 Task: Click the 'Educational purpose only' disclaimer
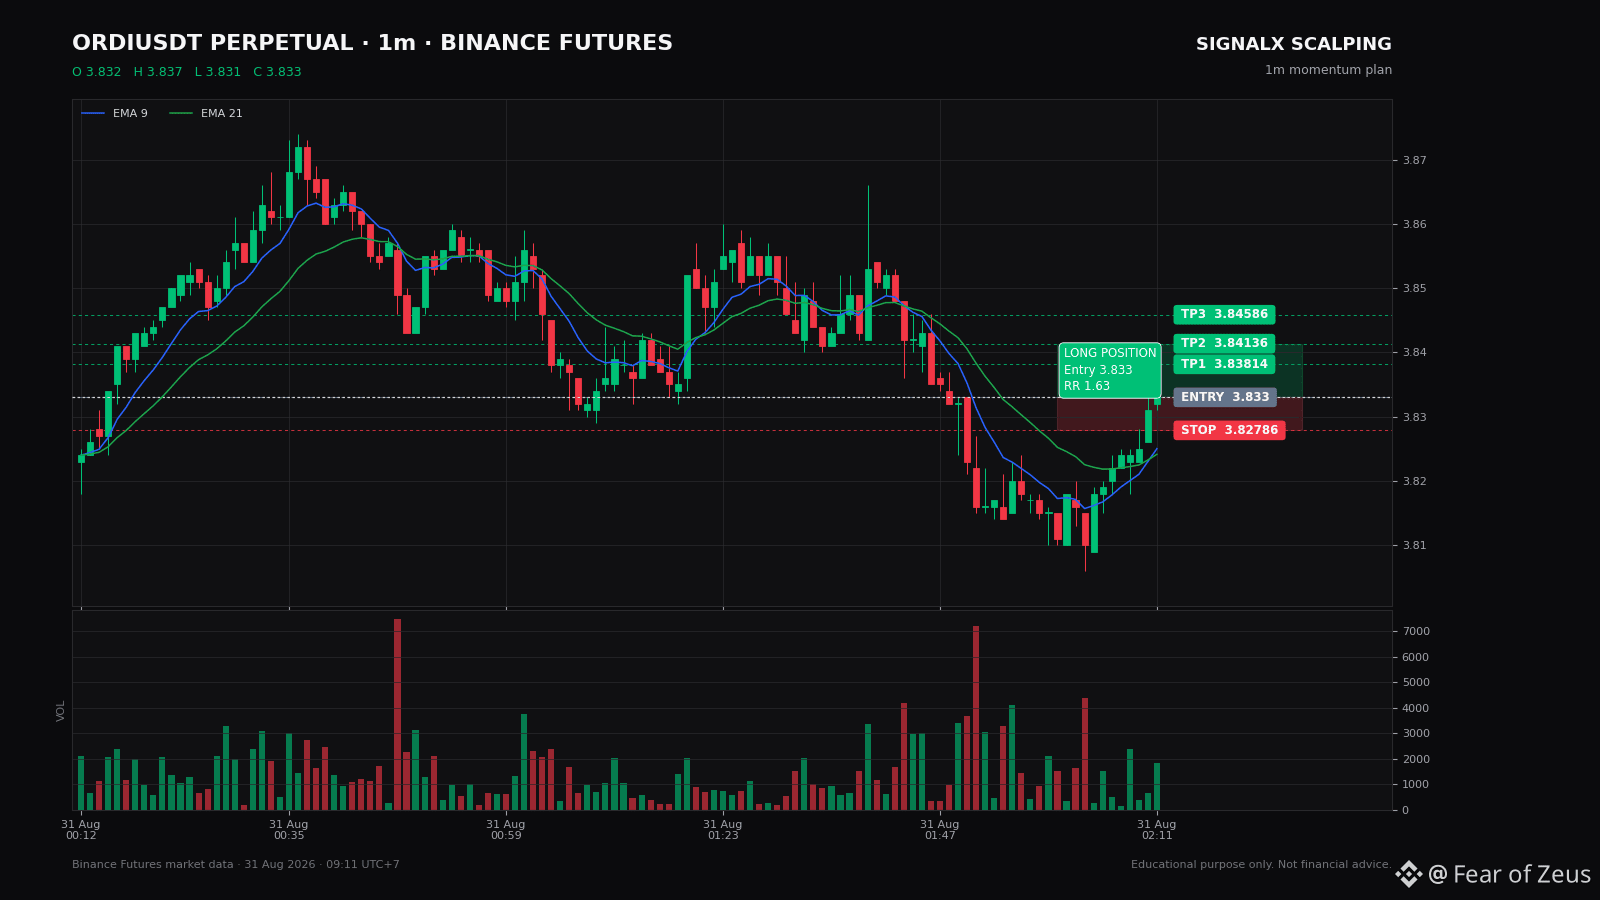coord(1261,865)
